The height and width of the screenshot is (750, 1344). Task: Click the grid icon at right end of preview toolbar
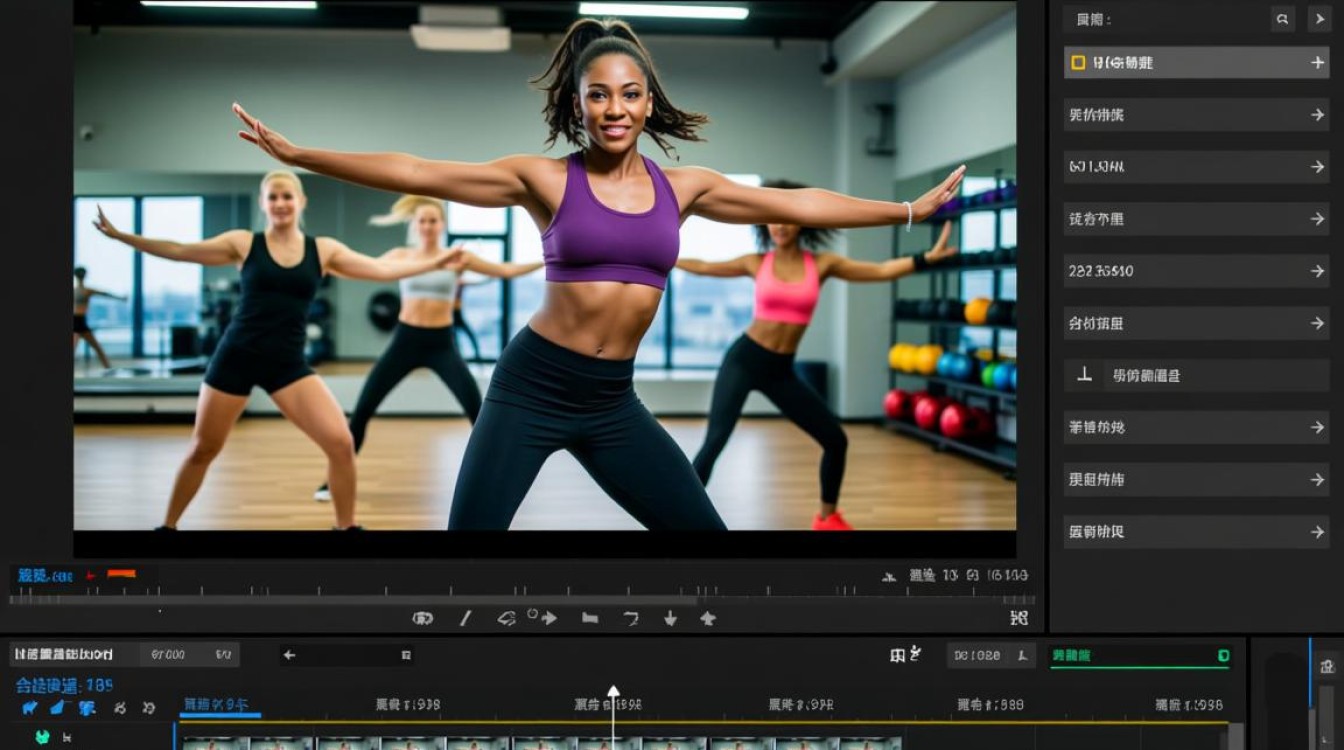pyautogui.click(x=1019, y=618)
